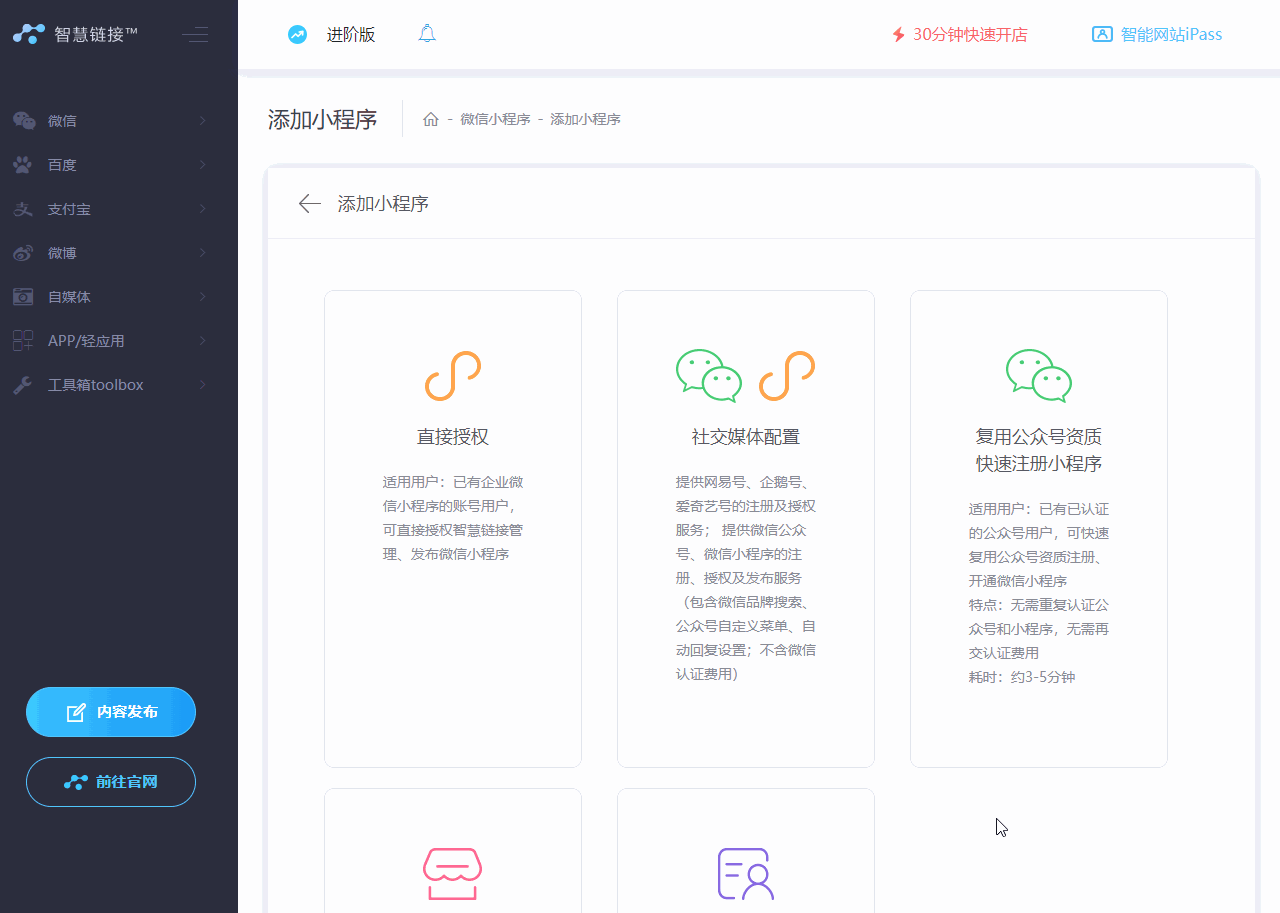Expand the 微博 menu chevron

click(203, 253)
